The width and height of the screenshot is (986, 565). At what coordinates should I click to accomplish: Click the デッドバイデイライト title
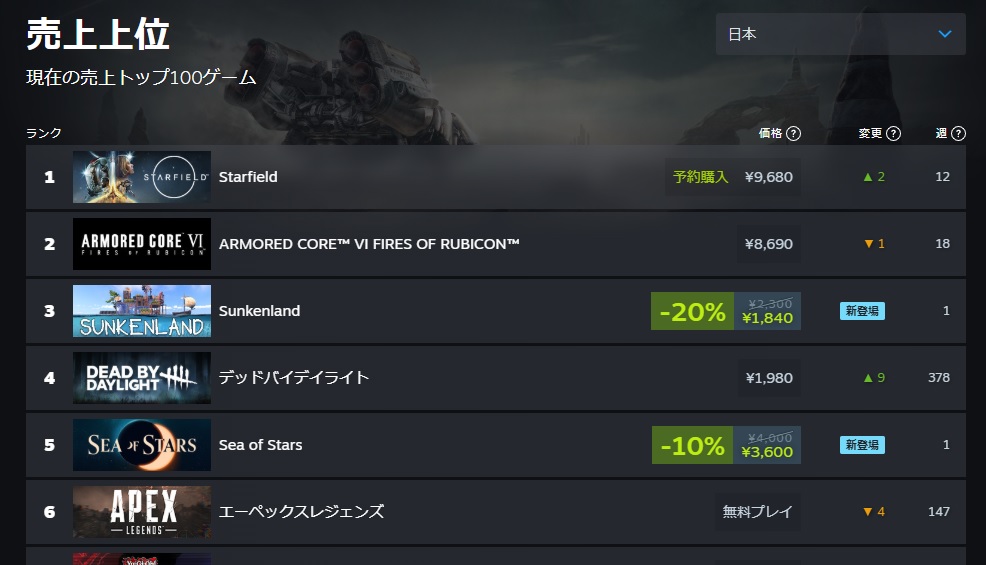294,378
